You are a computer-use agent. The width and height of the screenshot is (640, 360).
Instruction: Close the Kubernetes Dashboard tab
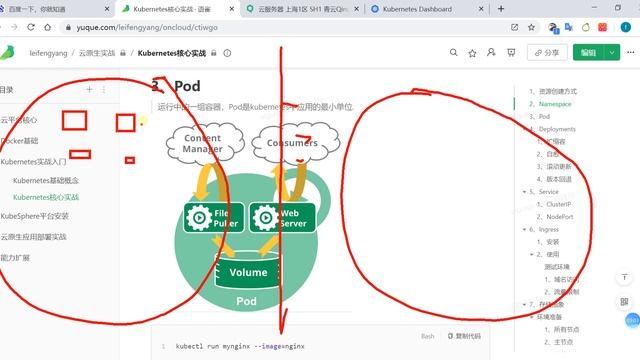click(481, 9)
